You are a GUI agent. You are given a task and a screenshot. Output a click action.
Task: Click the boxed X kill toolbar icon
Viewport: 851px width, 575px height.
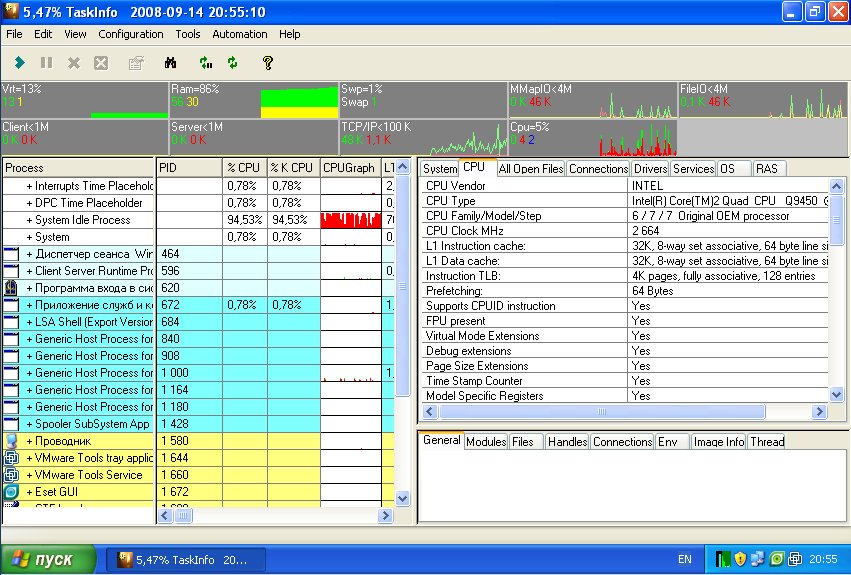point(101,63)
